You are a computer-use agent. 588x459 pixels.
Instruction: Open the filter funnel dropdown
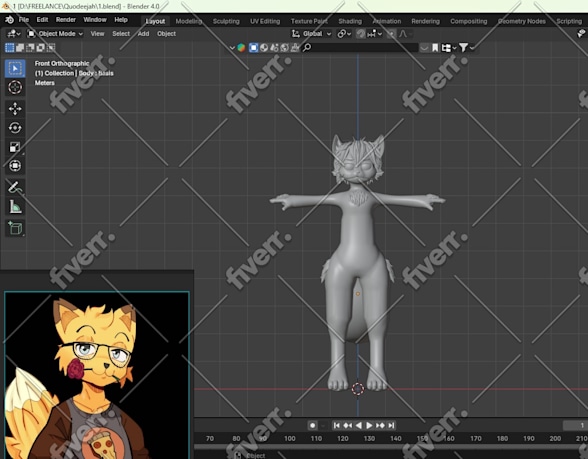pos(466,48)
